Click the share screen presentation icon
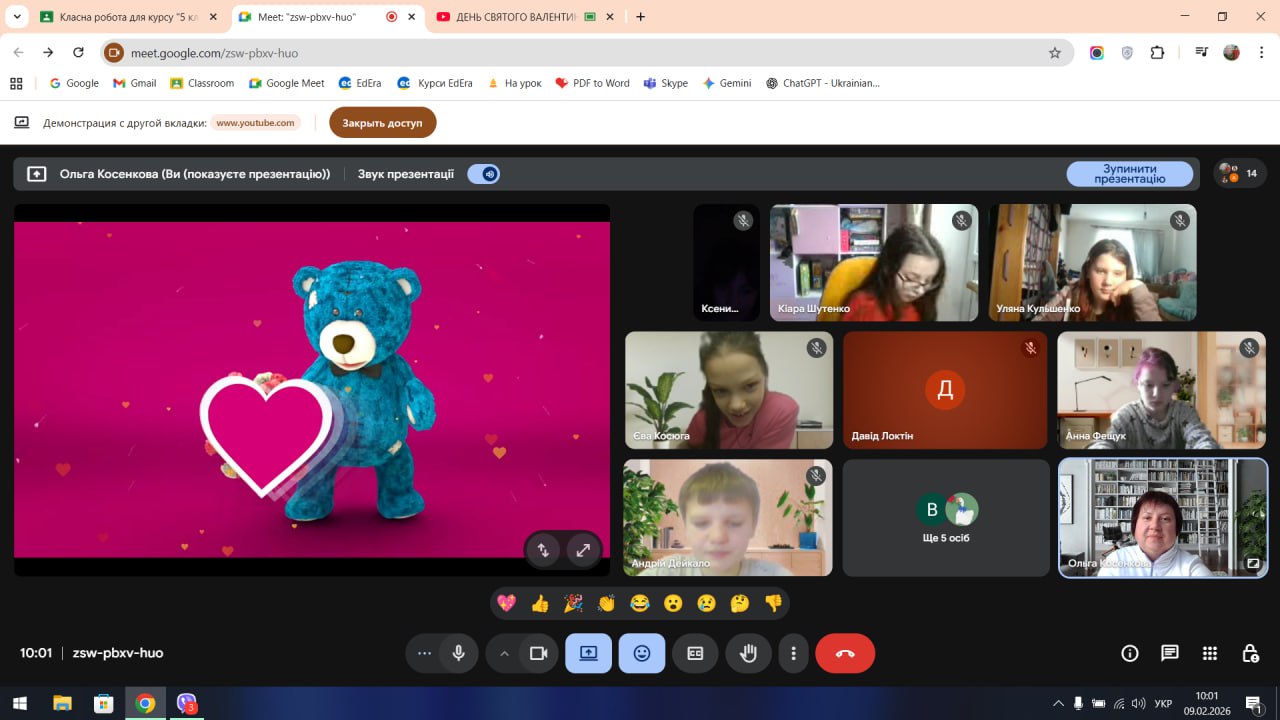Viewport: 1280px width, 720px height. (588, 653)
